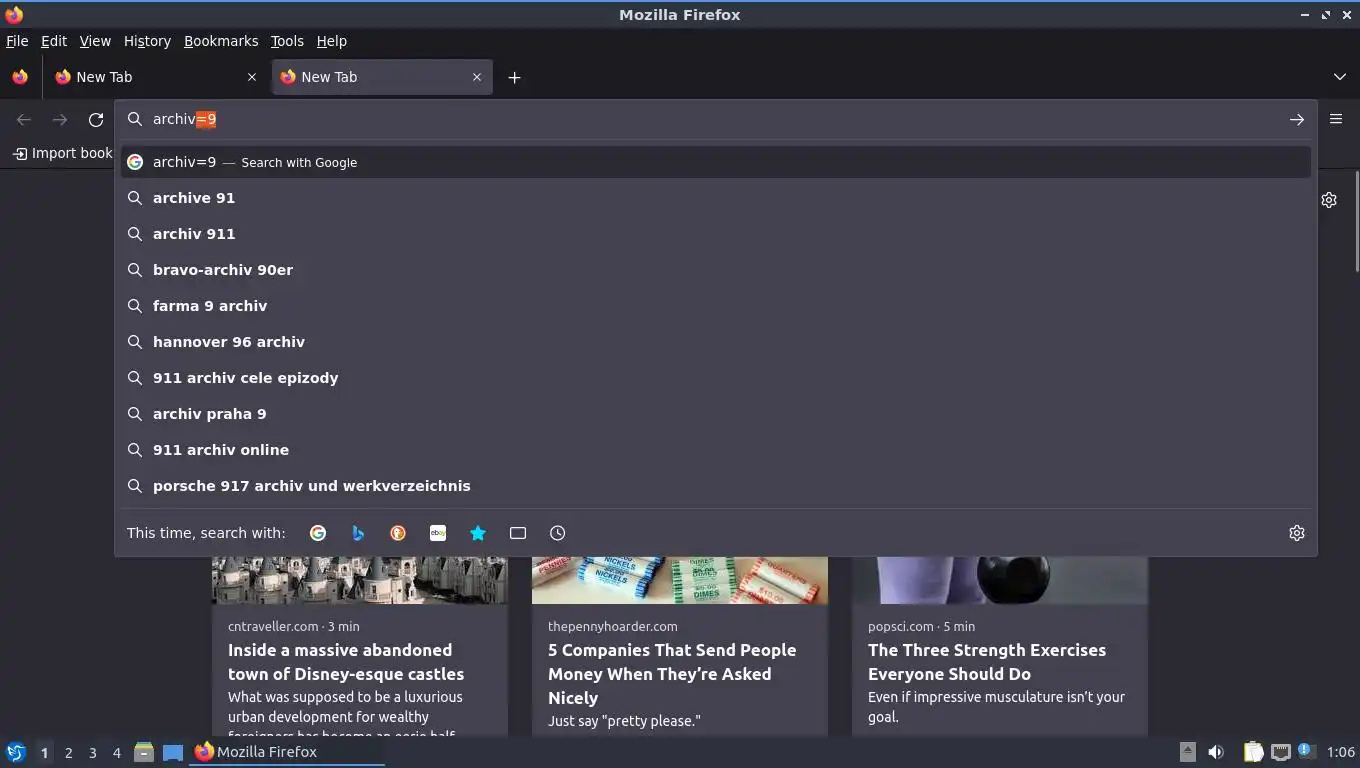Click the taskbar clock showing 1:06

(x=1341, y=752)
